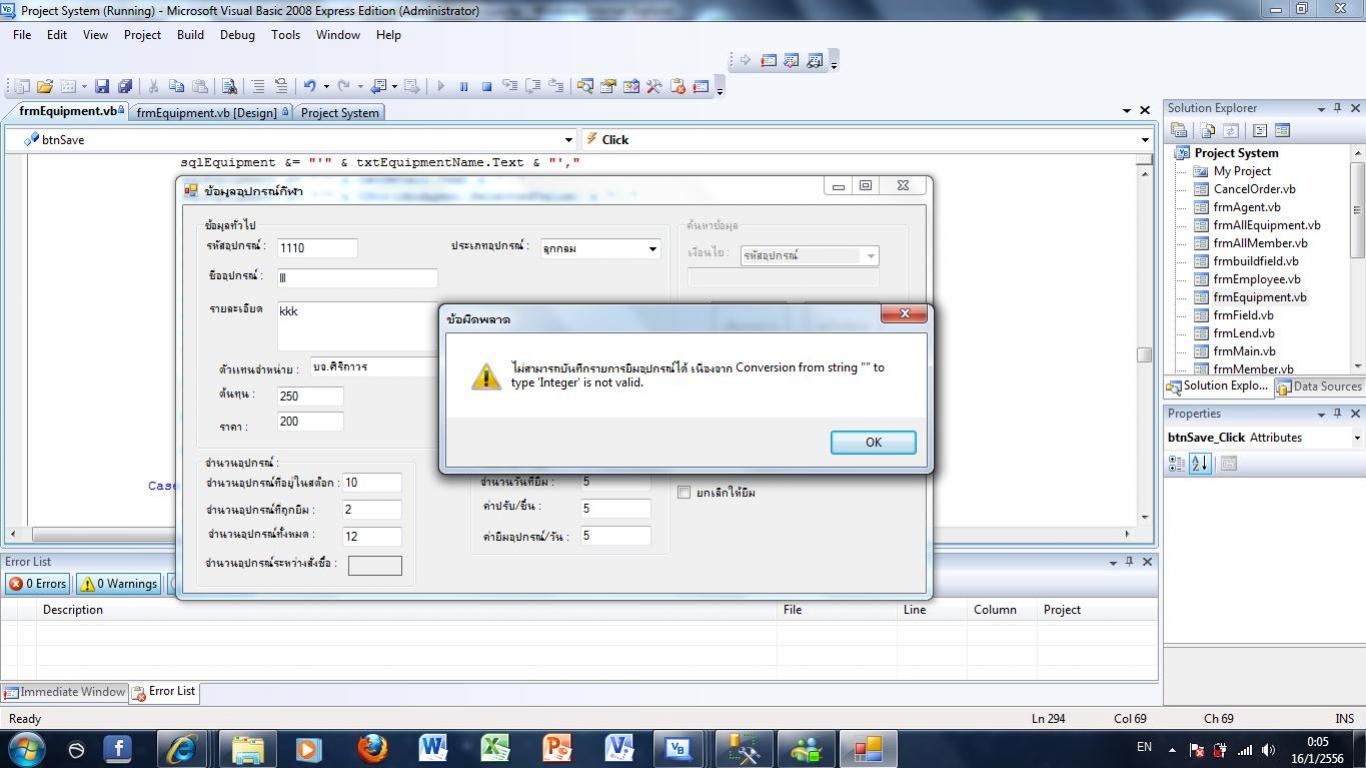Click Alphabetical sort icon in Properties panel
This screenshot has height=768, width=1366.
point(1200,463)
